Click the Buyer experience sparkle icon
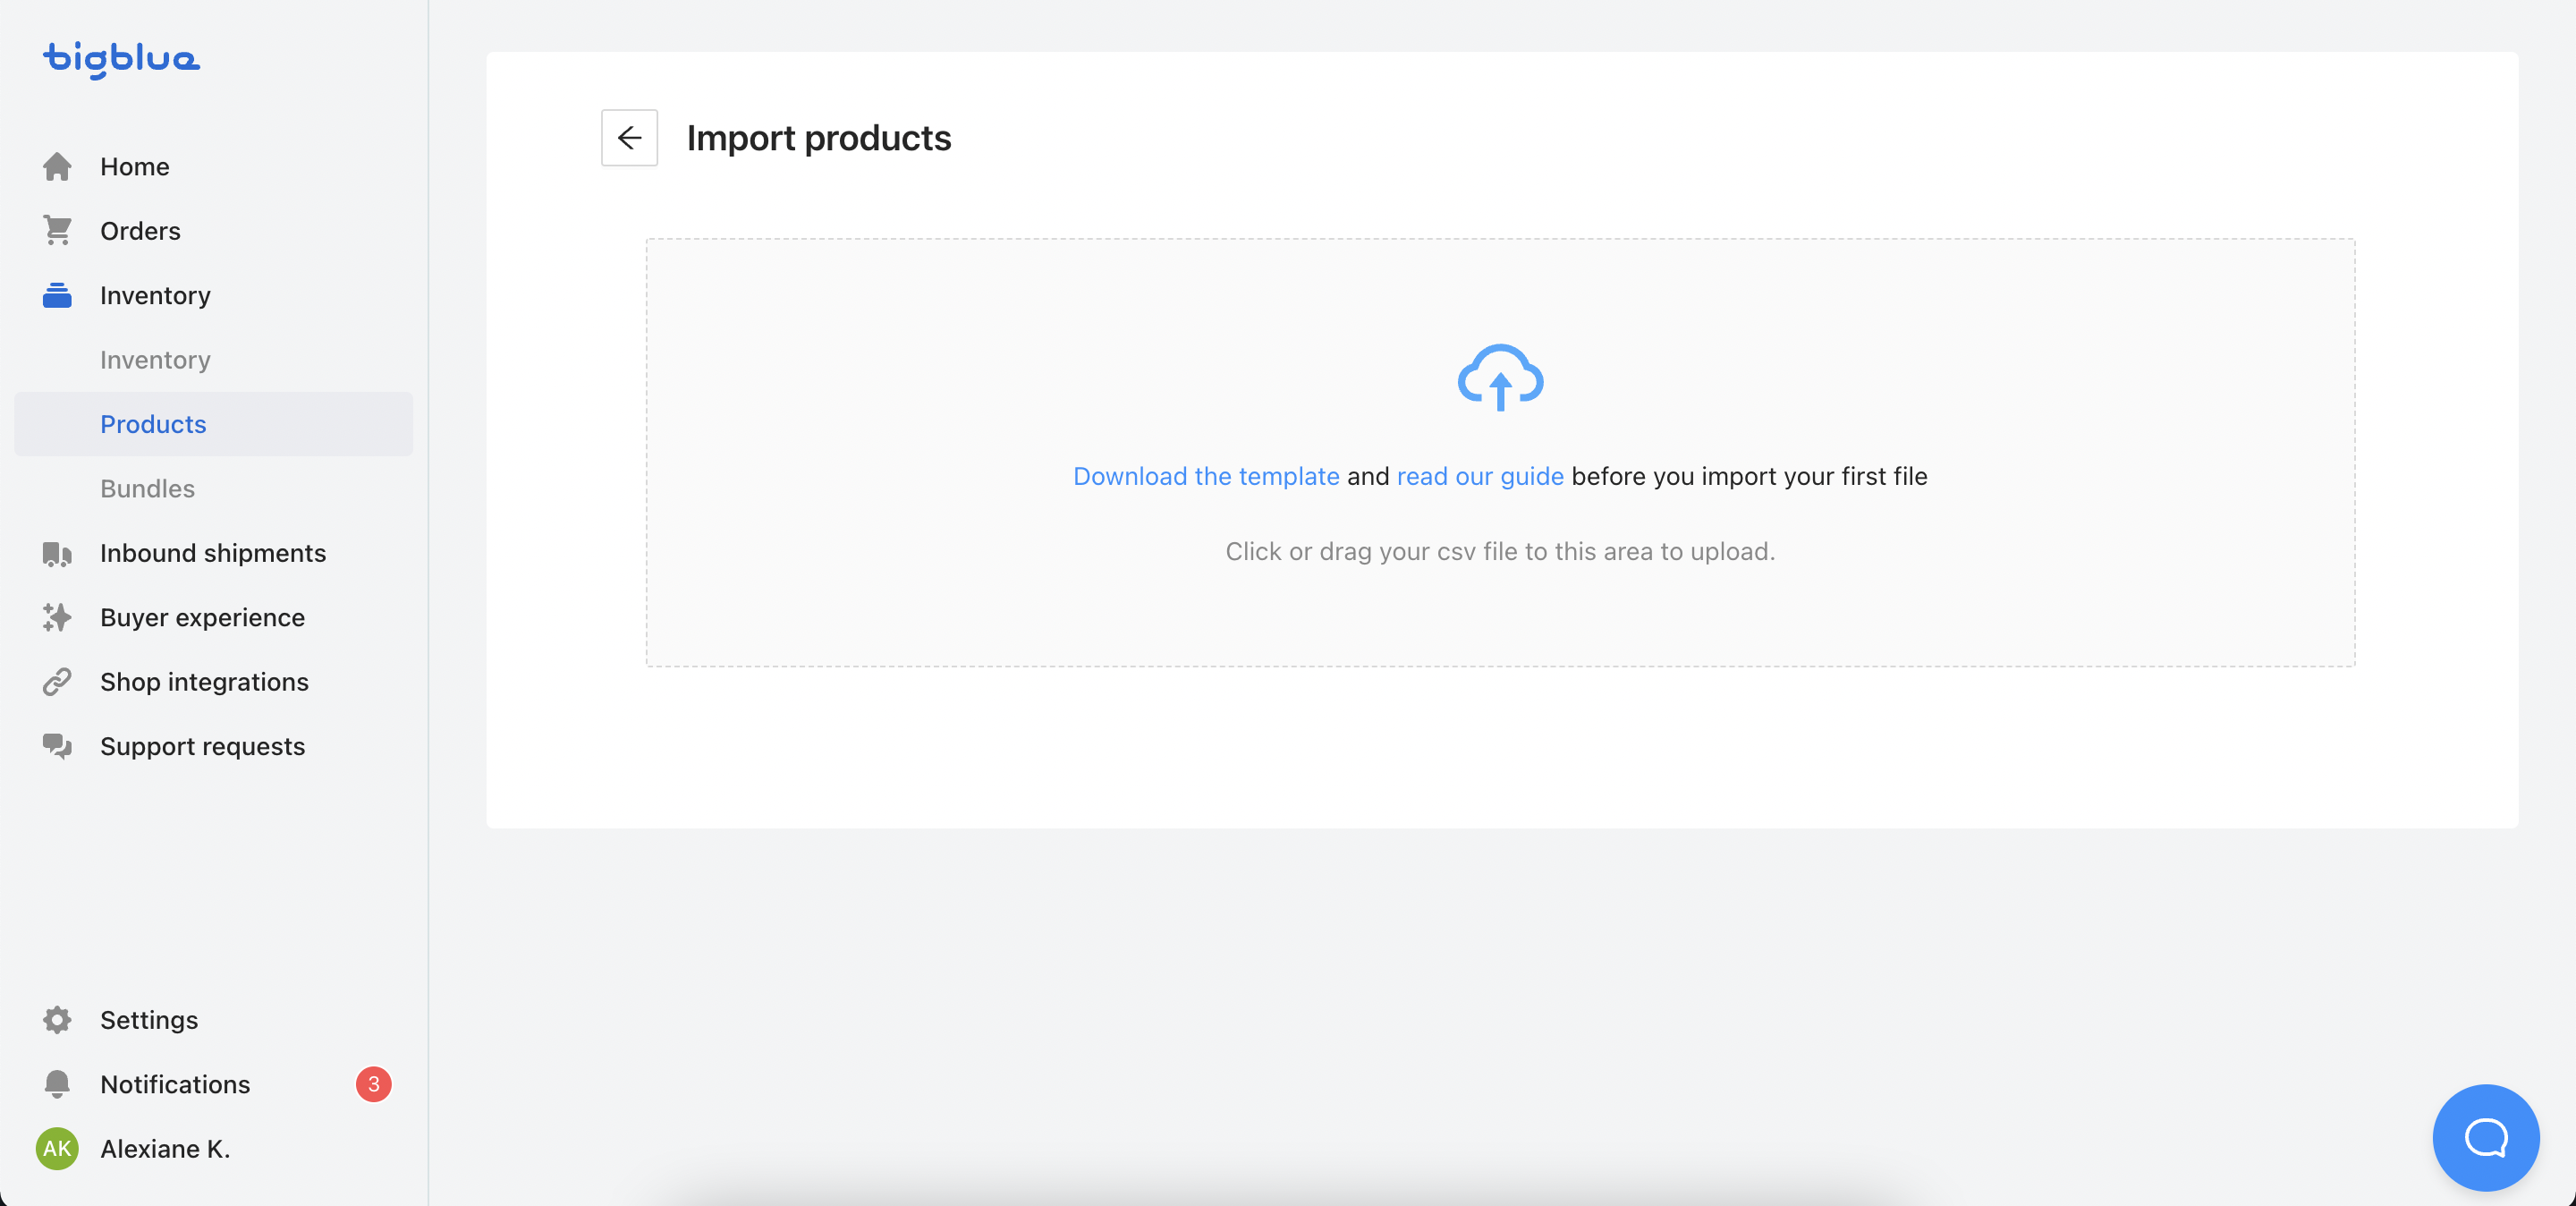The height and width of the screenshot is (1206, 2576). pyautogui.click(x=57, y=618)
